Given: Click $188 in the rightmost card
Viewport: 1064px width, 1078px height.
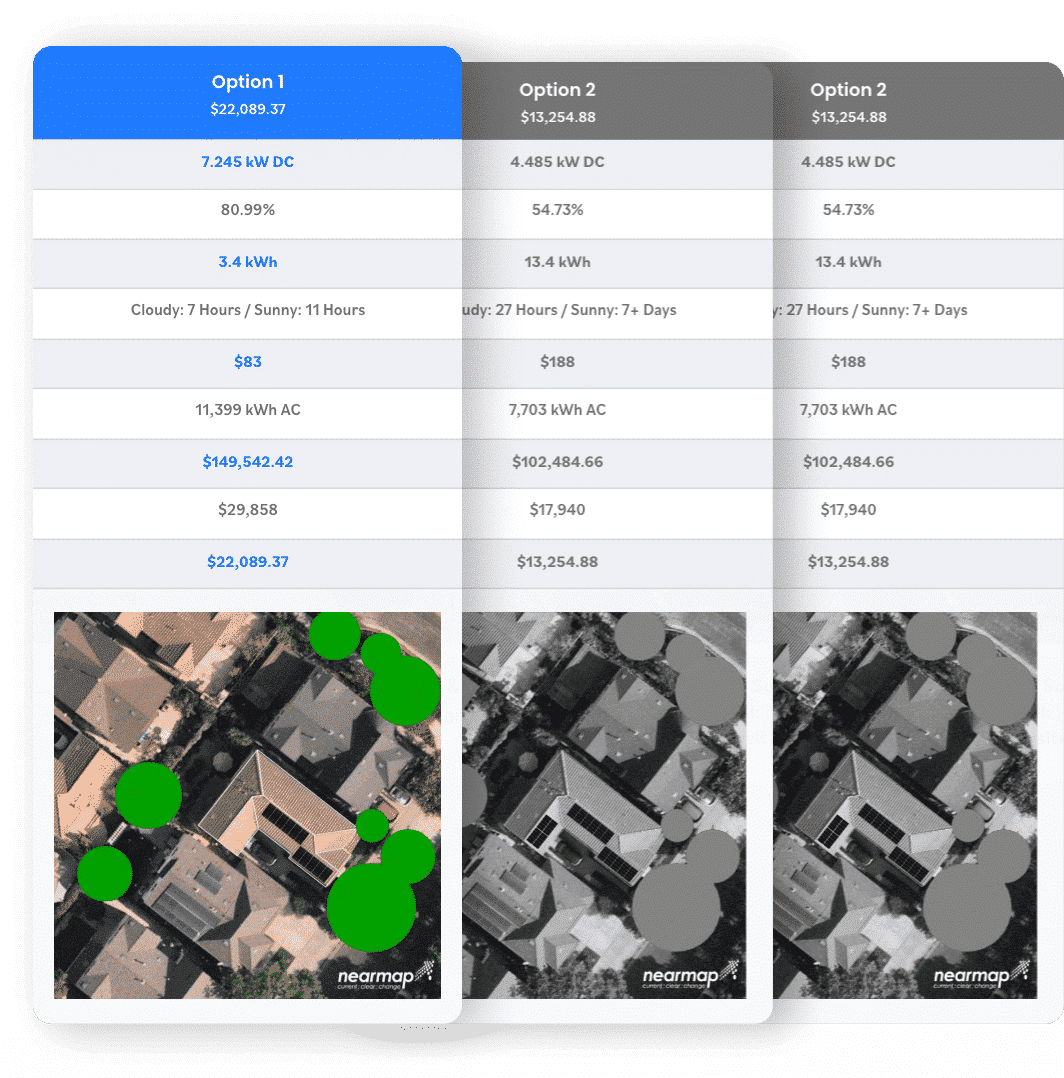Looking at the screenshot, I should coord(848,362).
